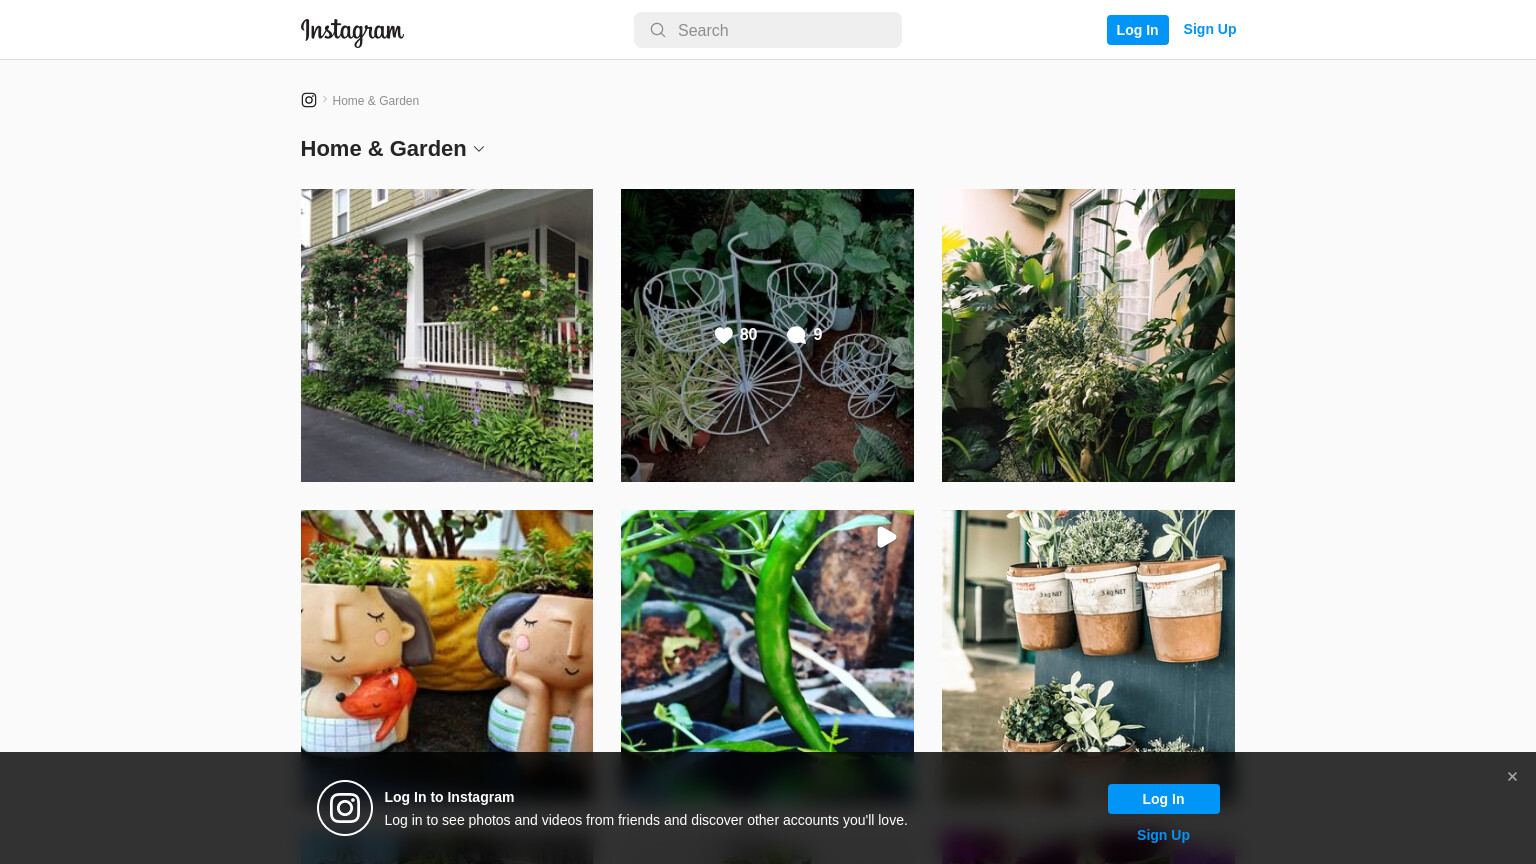Click the breadcrumb separator chevron
The image size is (1536, 864).
click(325, 99)
